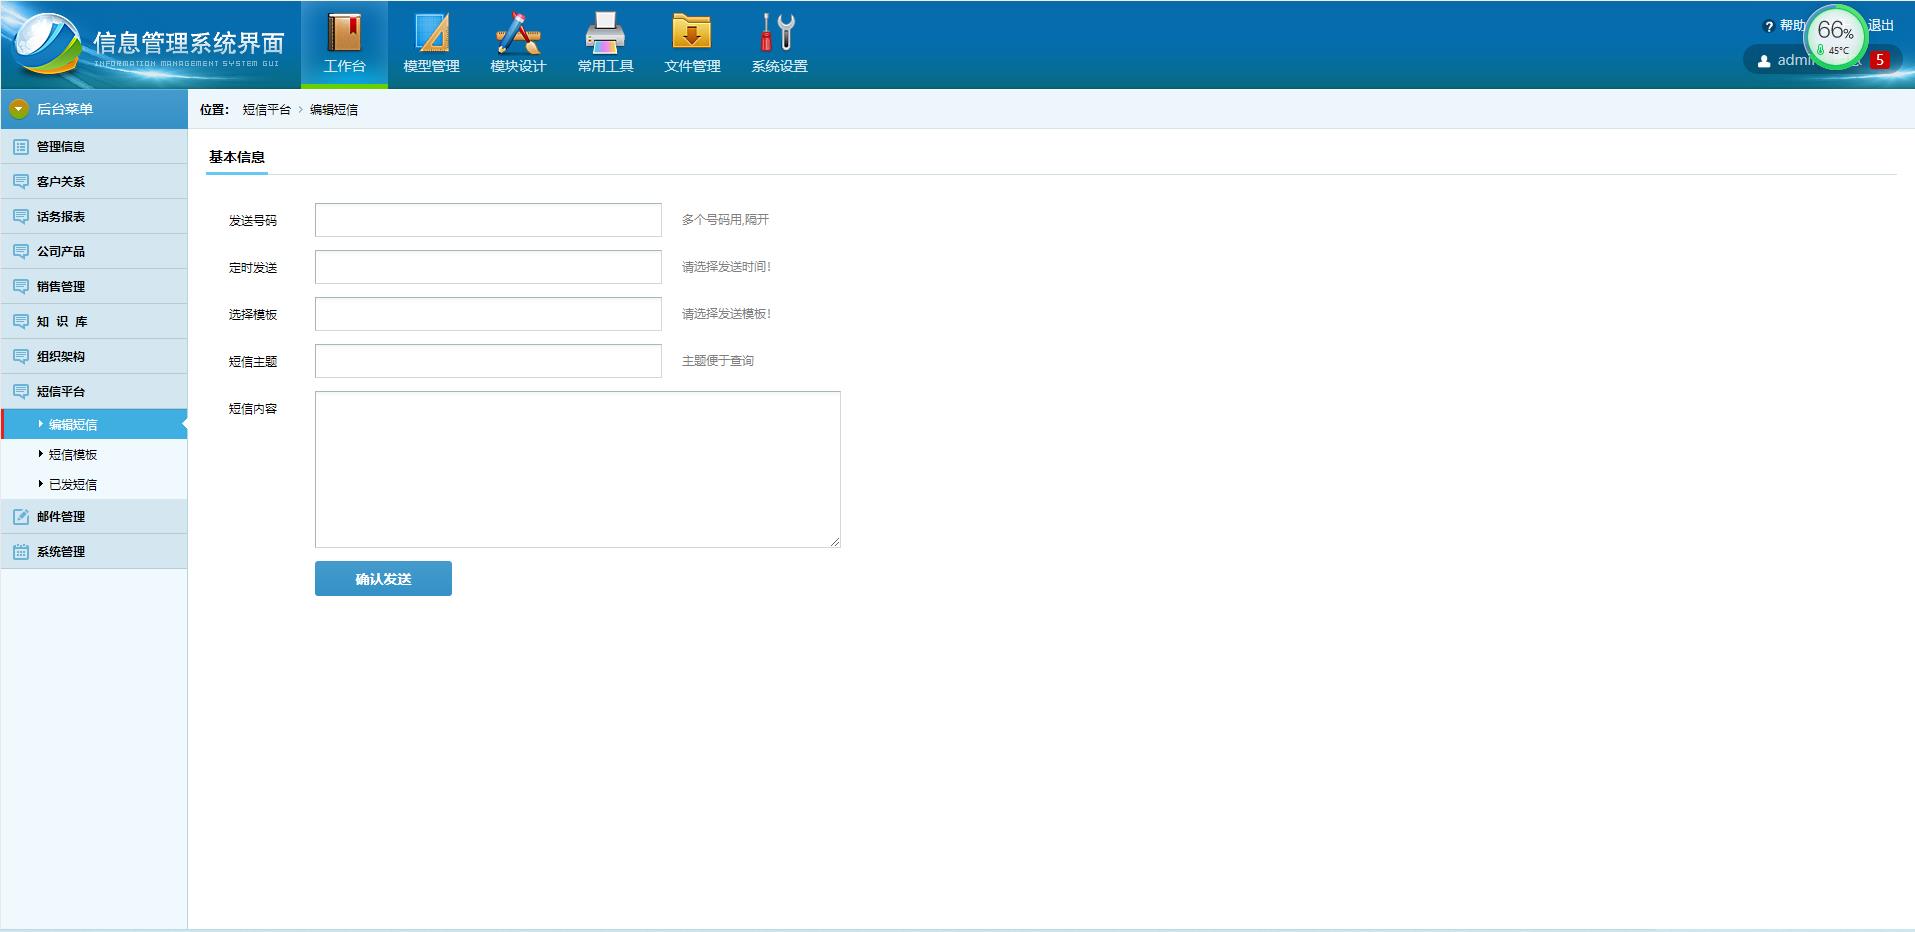
Task: Click into the 短信内容 text area
Action: (x=577, y=469)
